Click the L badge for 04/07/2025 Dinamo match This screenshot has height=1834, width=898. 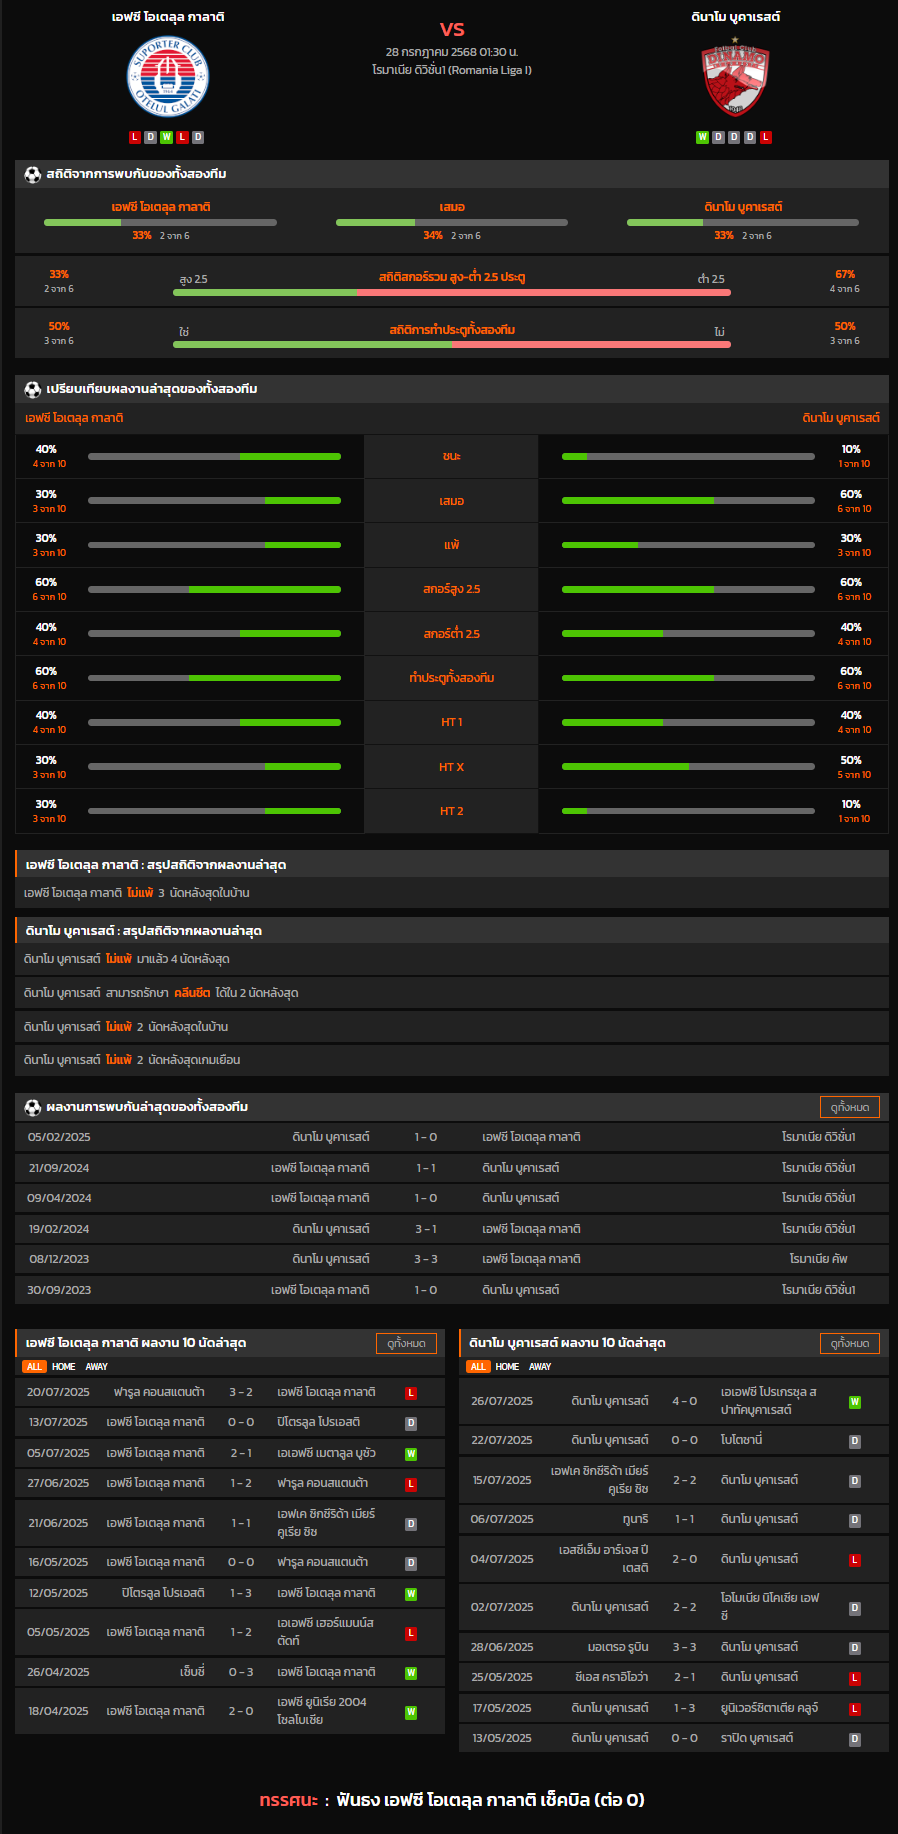point(855,1560)
